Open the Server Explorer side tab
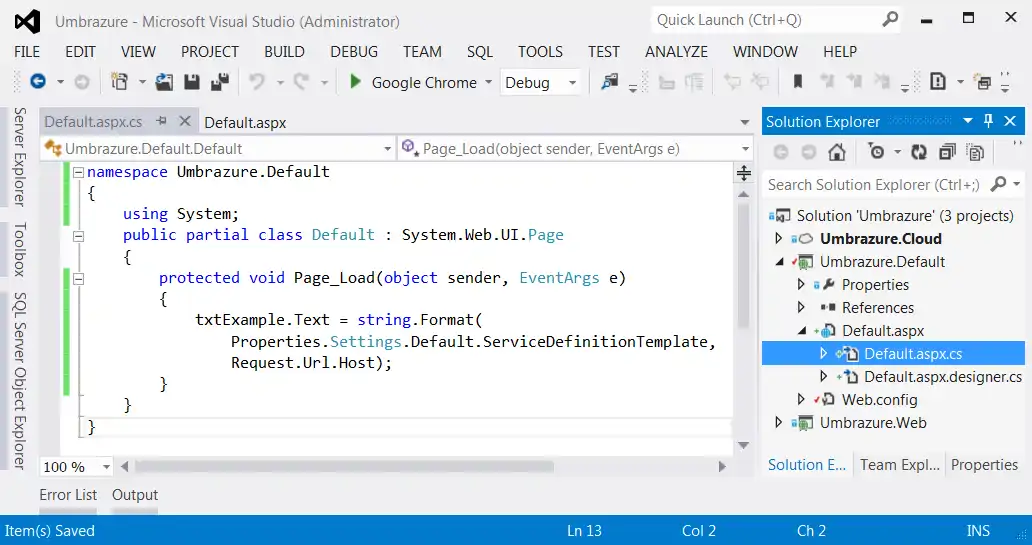 click(20, 157)
